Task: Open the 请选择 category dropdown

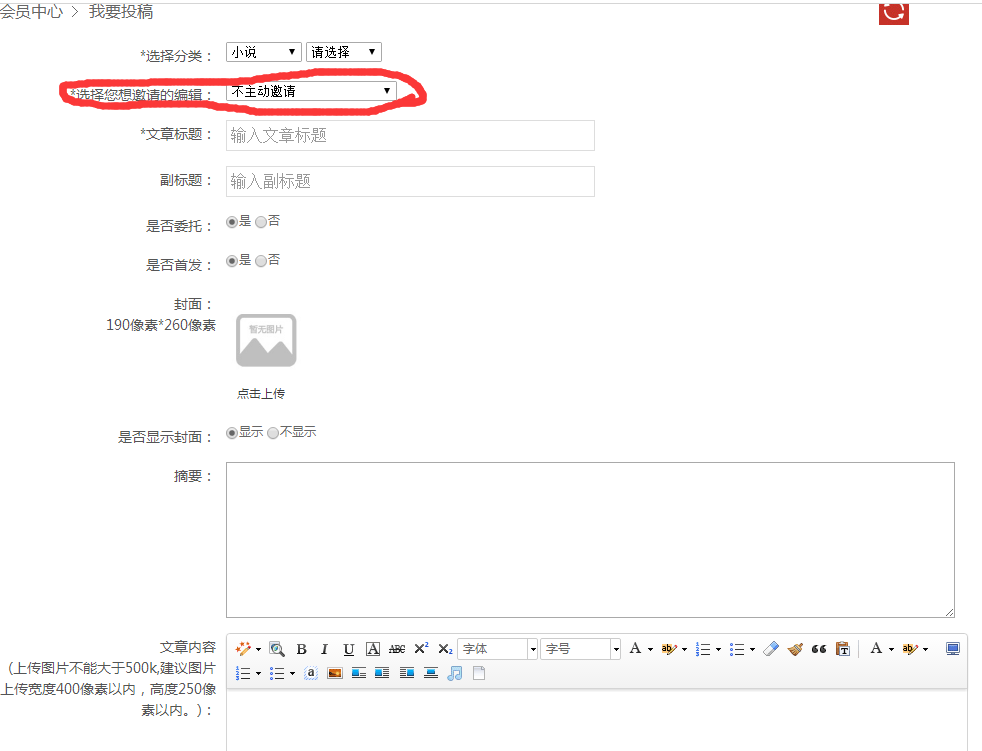Action: 343,51
